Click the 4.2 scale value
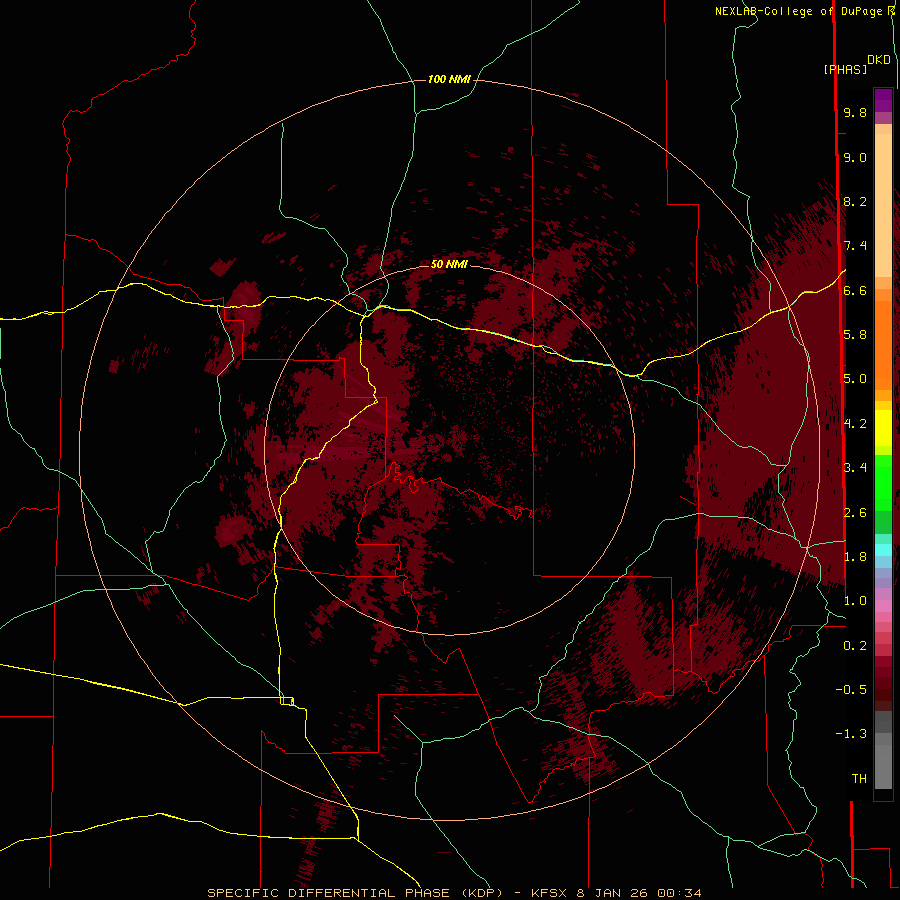Image resolution: width=900 pixels, height=900 pixels. click(x=855, y=424)
